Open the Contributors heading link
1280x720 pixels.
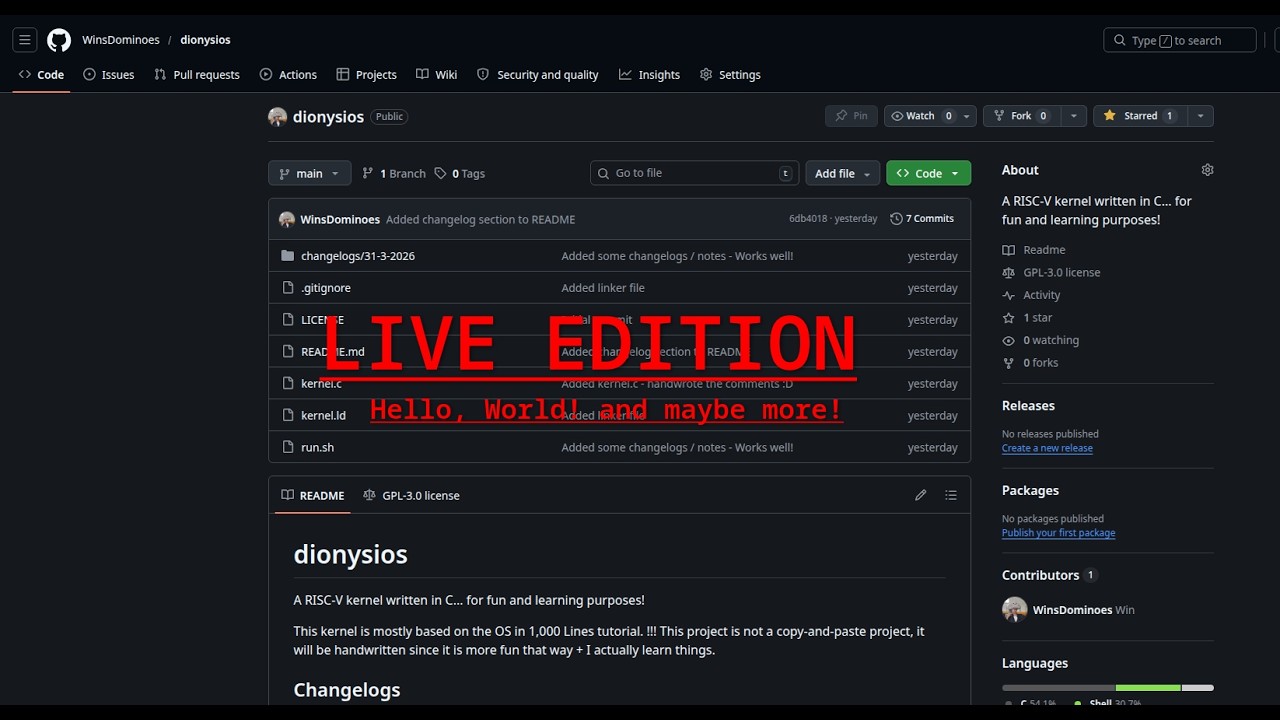point(1041,576)
